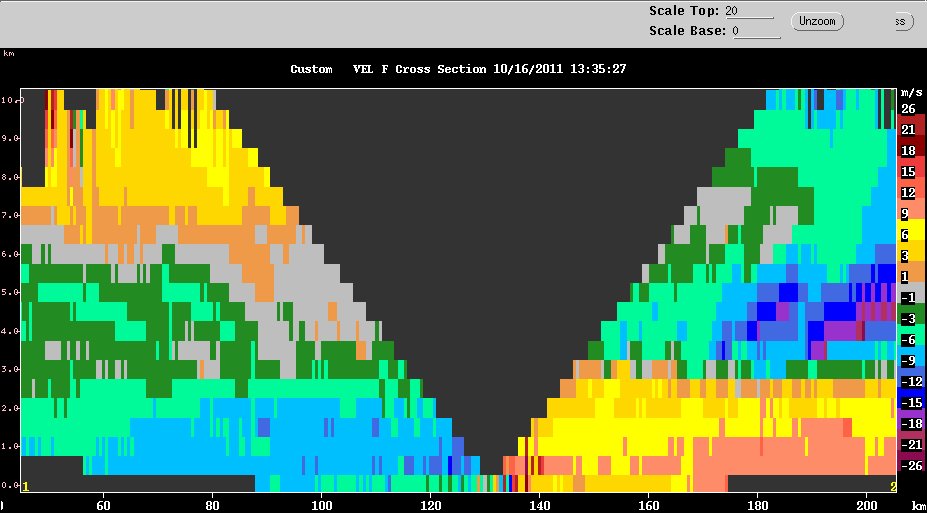Click the m/s unit label above legend
The height and width of the screenshot is (513, 927).
coord(911,93)
